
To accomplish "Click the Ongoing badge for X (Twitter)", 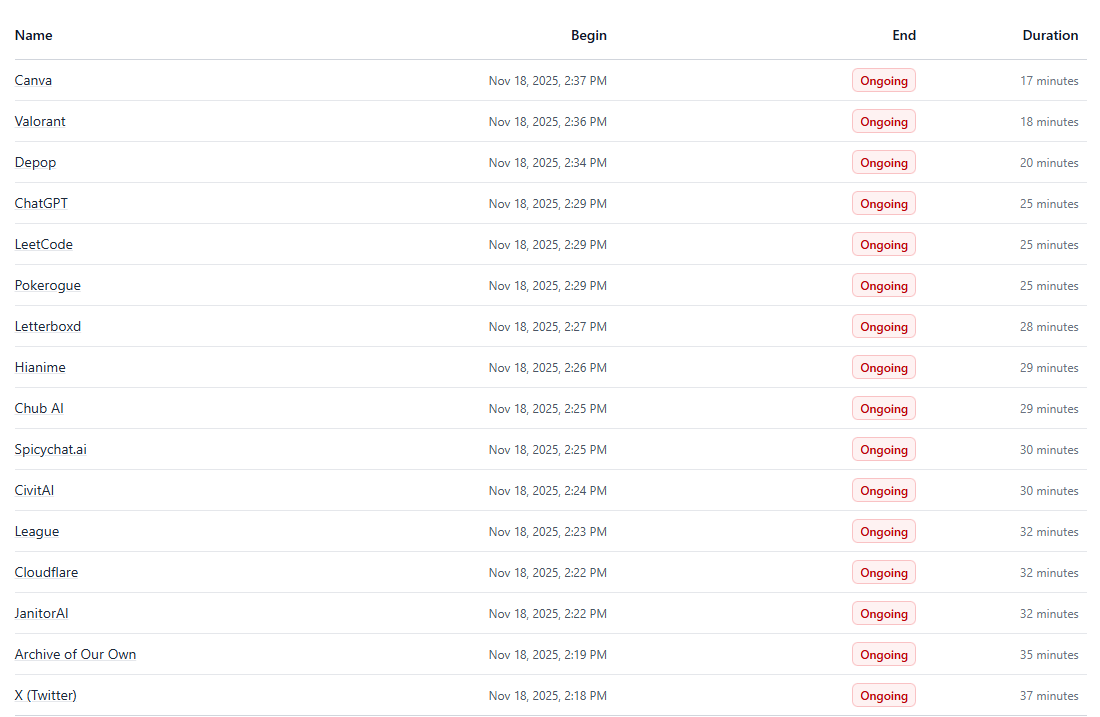I will point(884,695).
